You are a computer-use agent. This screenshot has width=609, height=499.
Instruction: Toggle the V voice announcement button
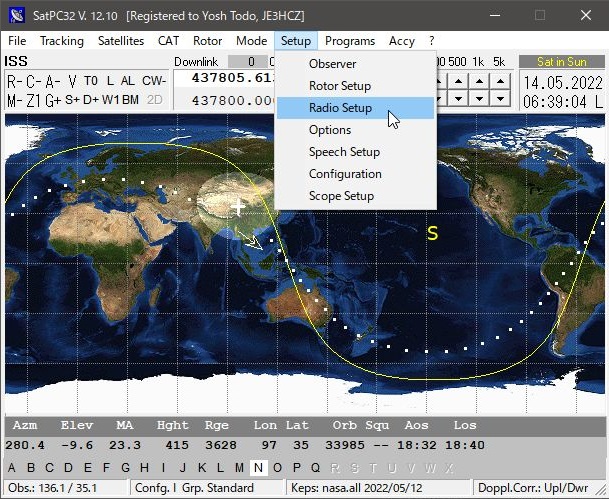pos(71,80)
